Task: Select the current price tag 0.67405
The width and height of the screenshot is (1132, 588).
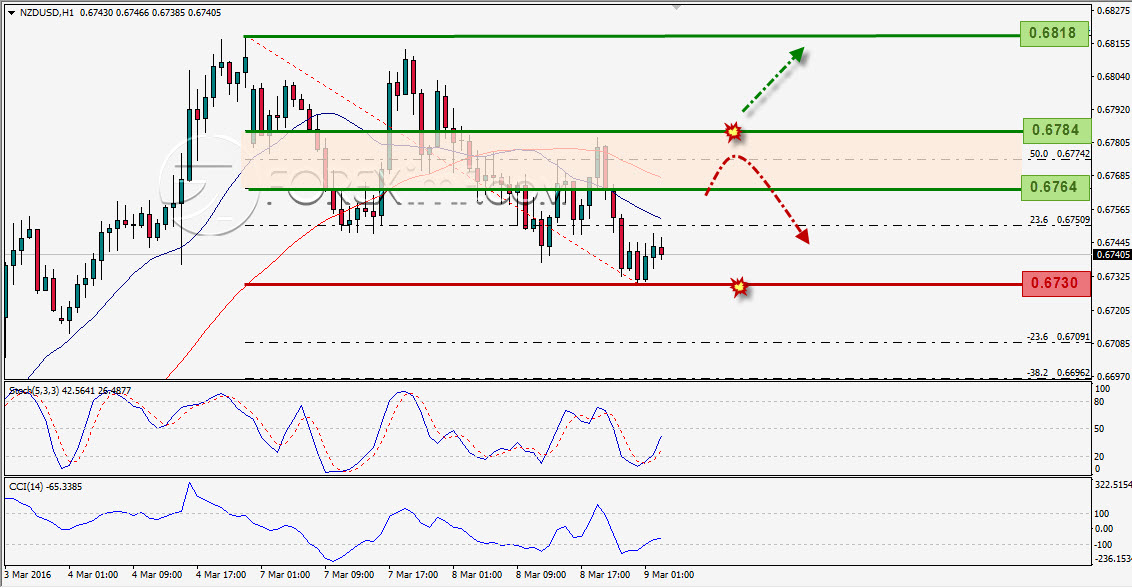Action: tap(1113, 255)
